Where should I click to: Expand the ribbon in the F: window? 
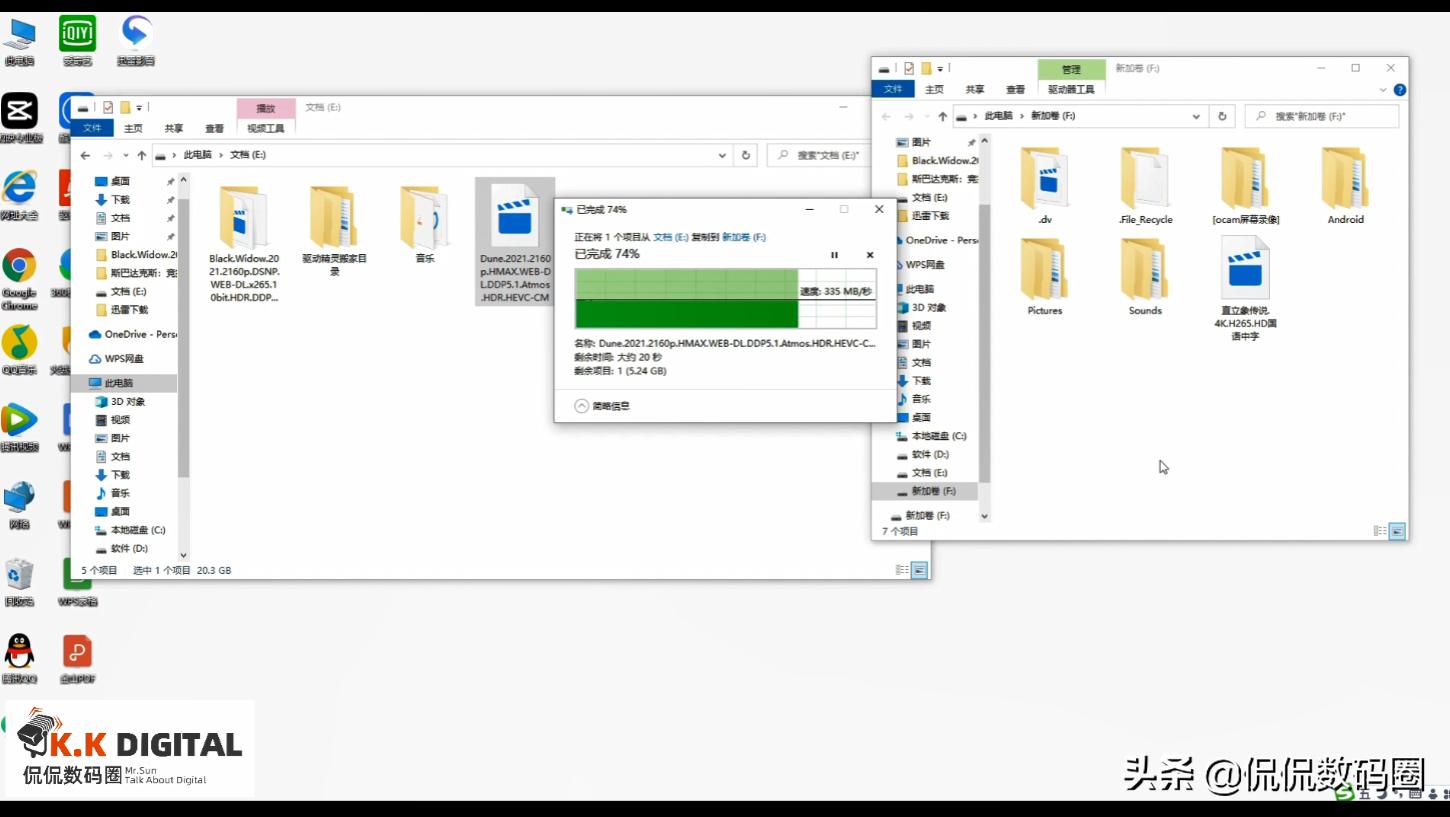click(1383, 89)
